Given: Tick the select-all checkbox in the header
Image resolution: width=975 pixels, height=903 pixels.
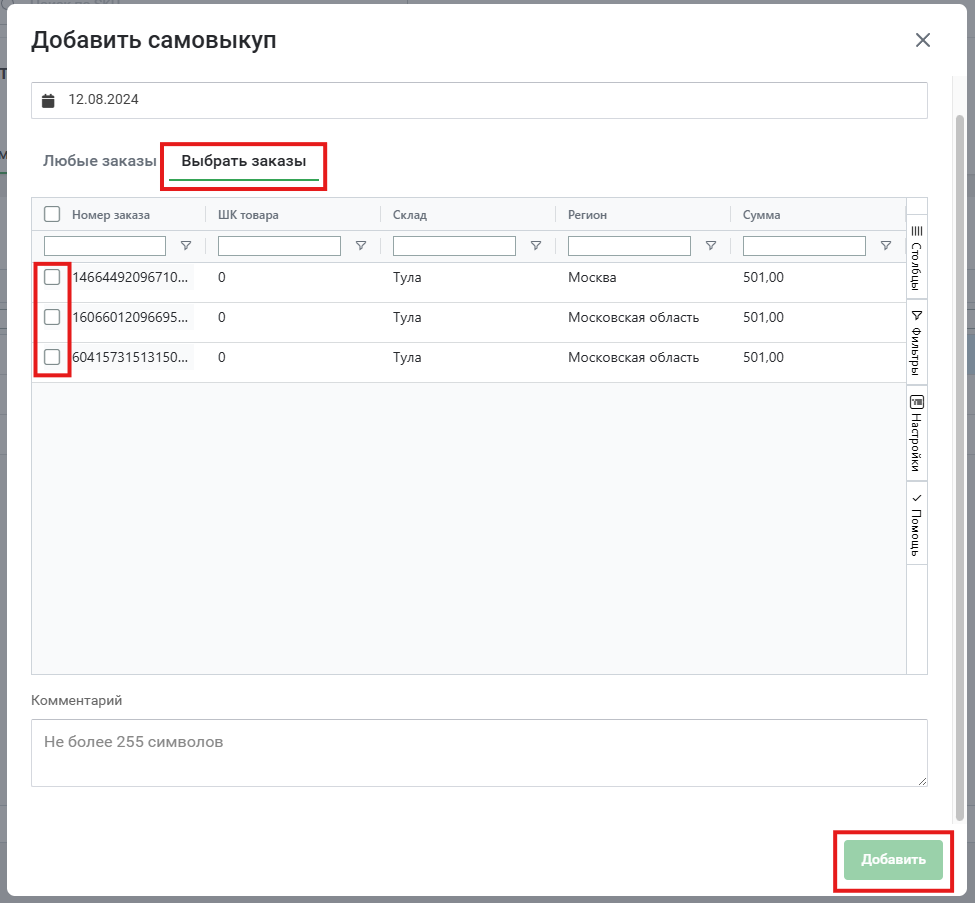Looking at the screenshot, I should 52,215.
